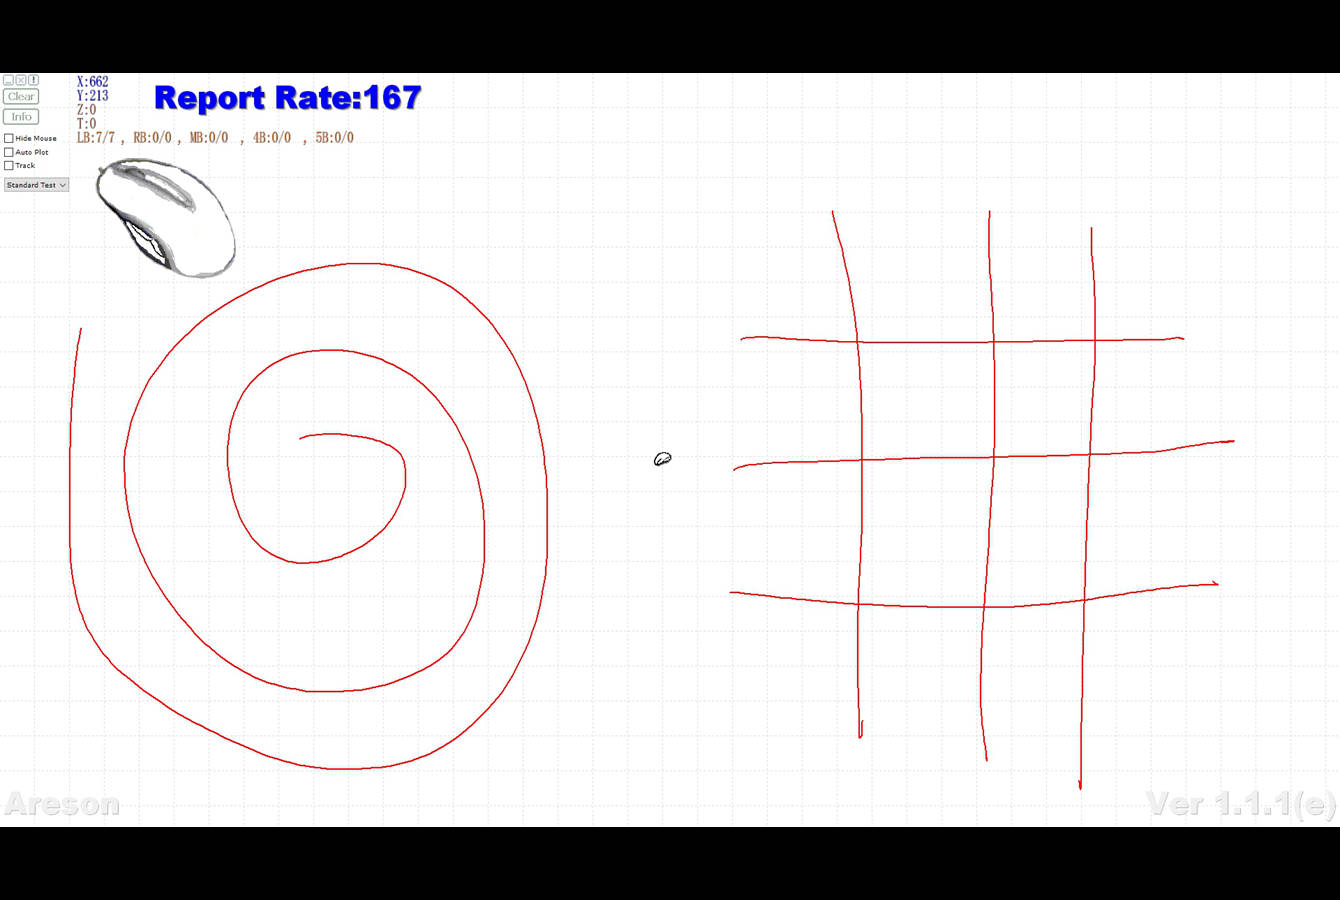The image size is (1340, 900).
Task: Click the small mouse cursor icon on canvas
Action: 662,459
